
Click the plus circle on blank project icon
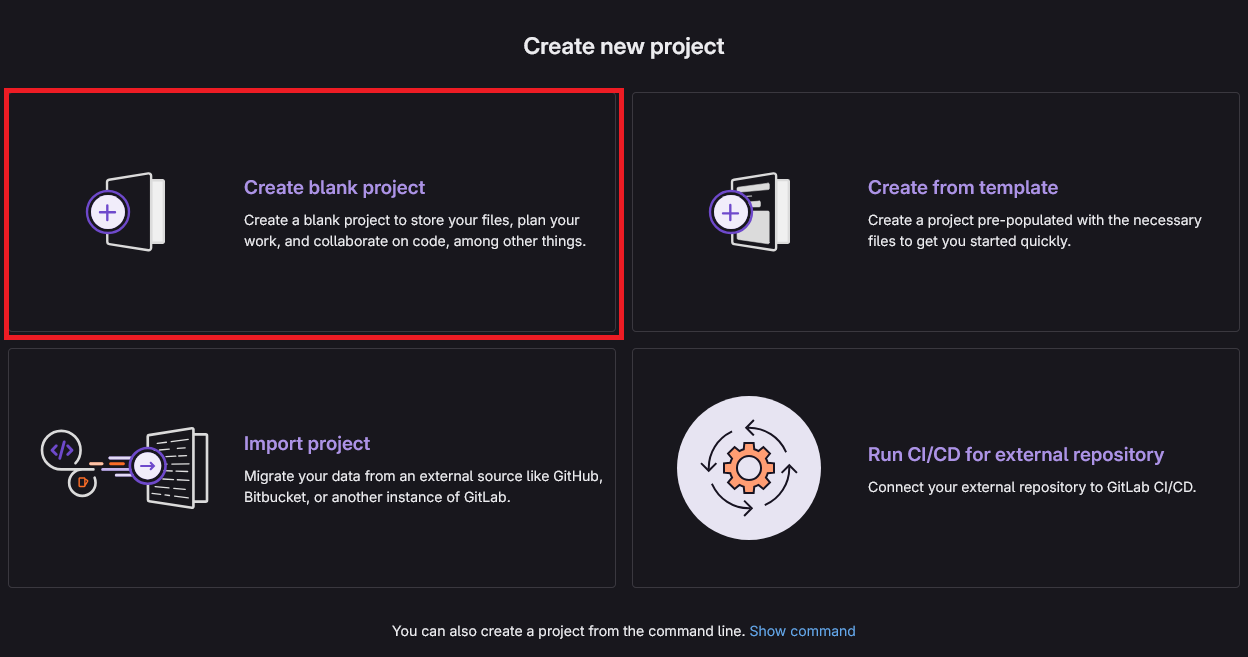point(108,212)
